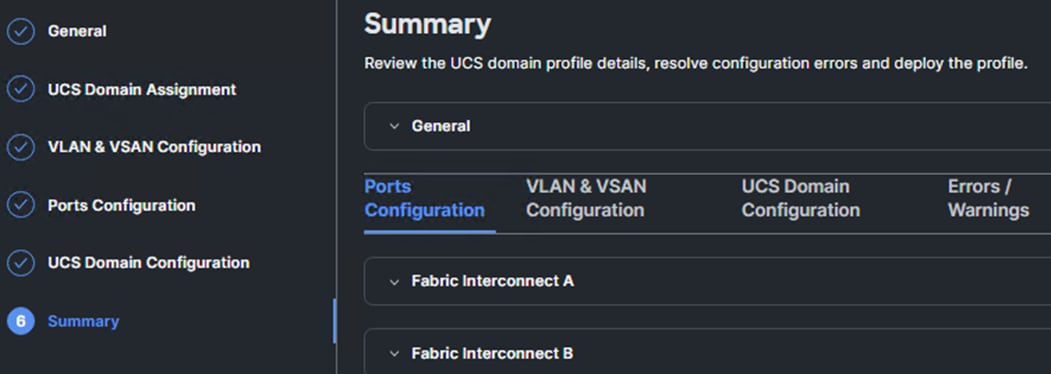Click the step 6 Summary number badge

pos(21,321)
